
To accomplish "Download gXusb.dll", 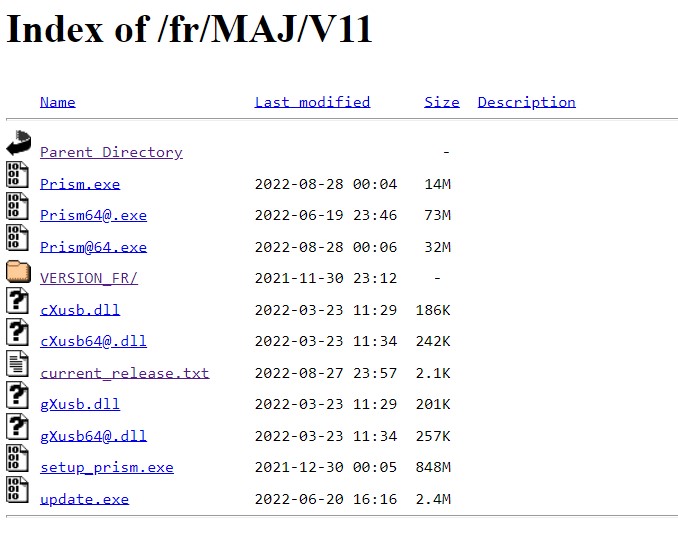I will pos(79,404).
